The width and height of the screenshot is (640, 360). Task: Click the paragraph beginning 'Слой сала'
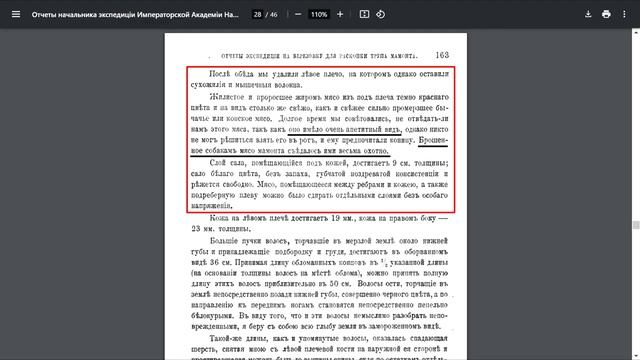coord(320,184)
